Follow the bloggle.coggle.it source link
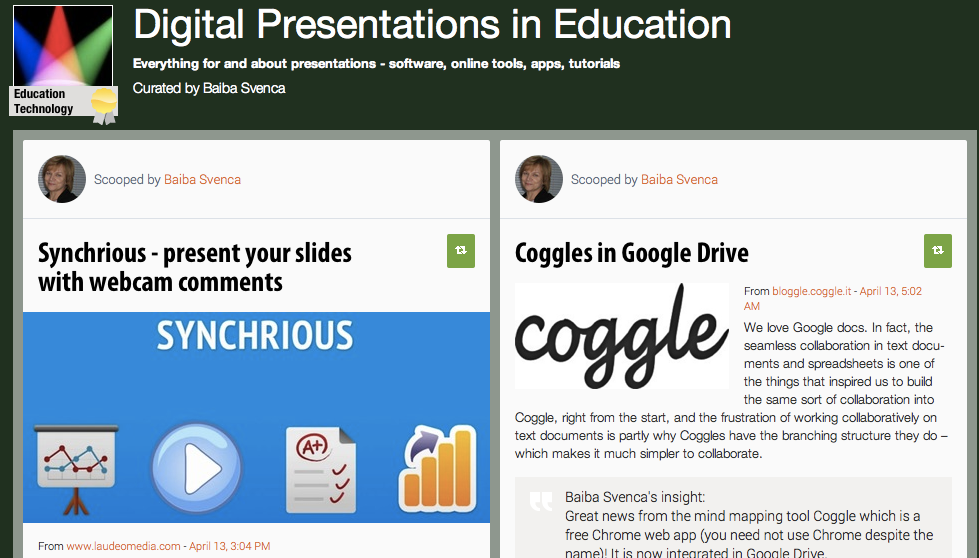 pyautogui.click(x=812, y=291)
